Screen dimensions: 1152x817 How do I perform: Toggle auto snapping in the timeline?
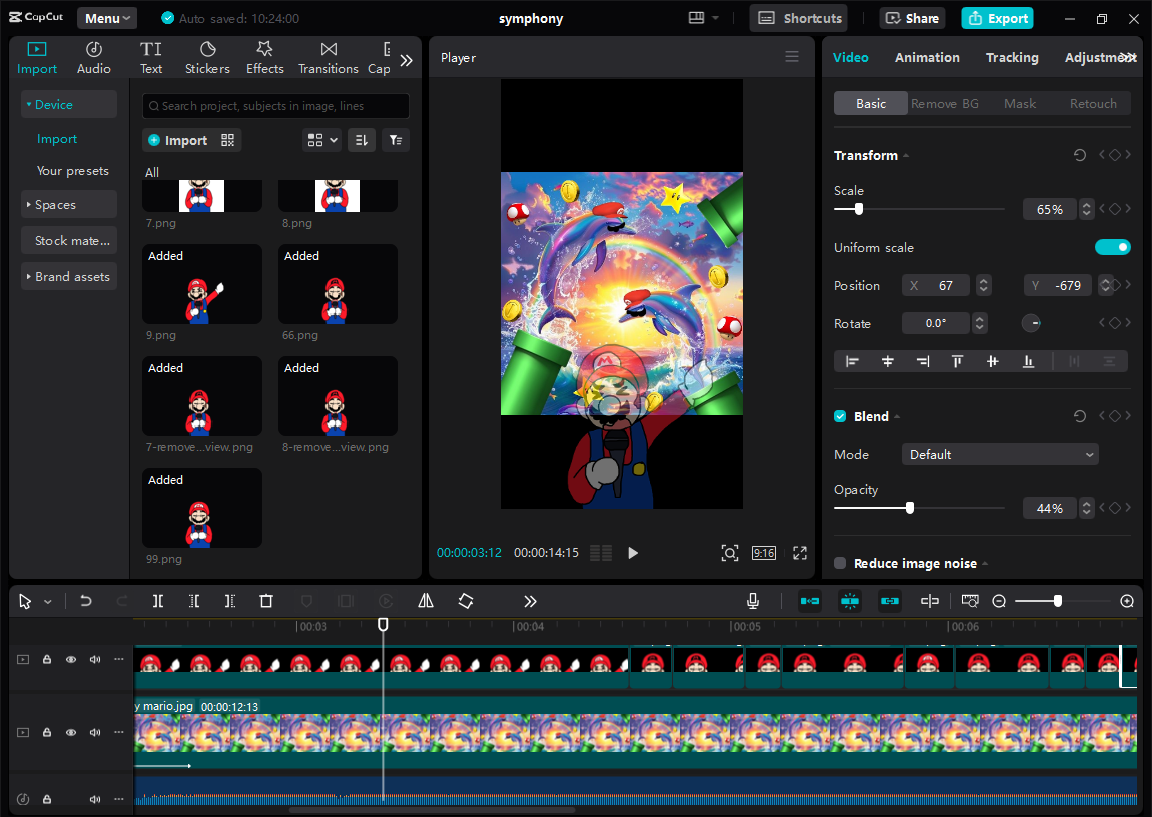(850, 601)
